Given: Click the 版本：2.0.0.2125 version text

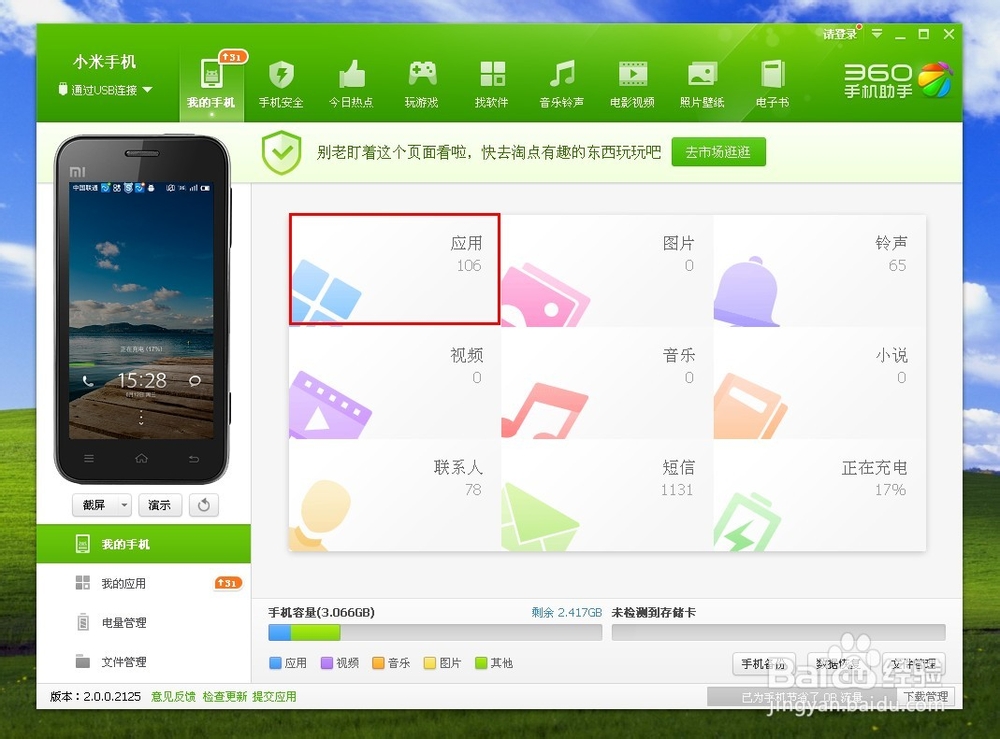Looking at the screenshot, I should [x=96, y=696].
